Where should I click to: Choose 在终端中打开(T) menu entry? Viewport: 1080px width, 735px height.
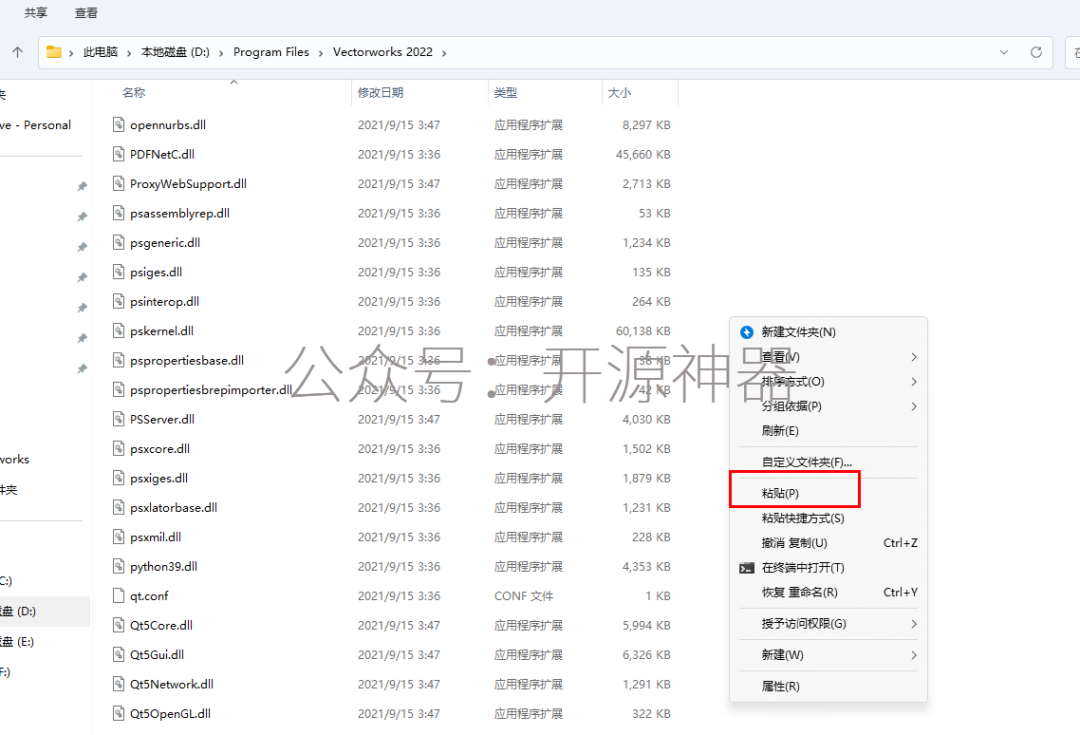(828, 568)
